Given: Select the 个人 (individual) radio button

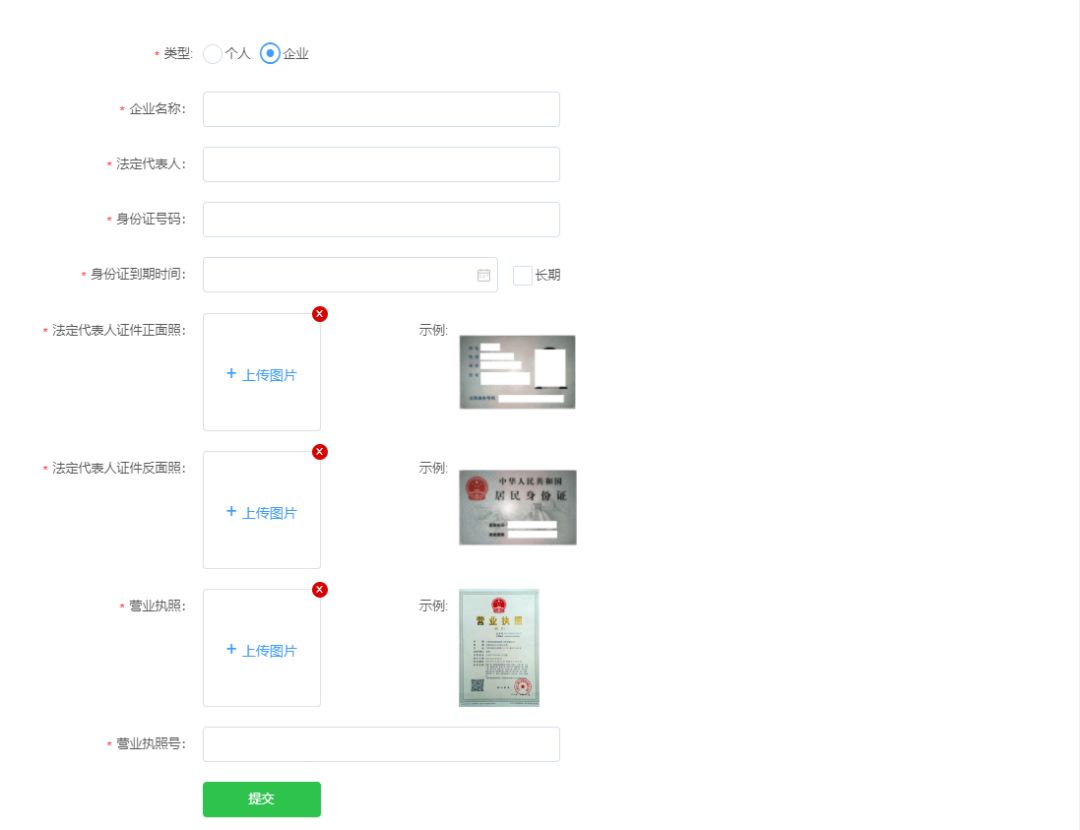Looking at the screenshot, I should coord(212,54).
